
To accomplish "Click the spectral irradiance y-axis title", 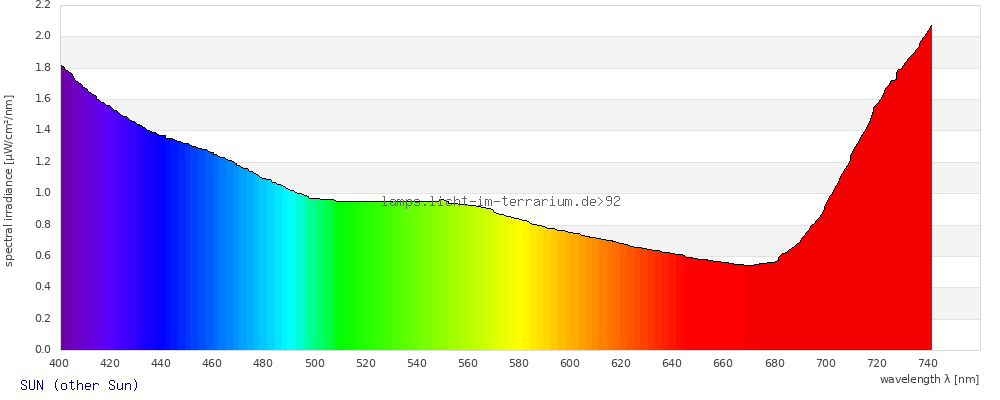I will [x=9, y=181].
